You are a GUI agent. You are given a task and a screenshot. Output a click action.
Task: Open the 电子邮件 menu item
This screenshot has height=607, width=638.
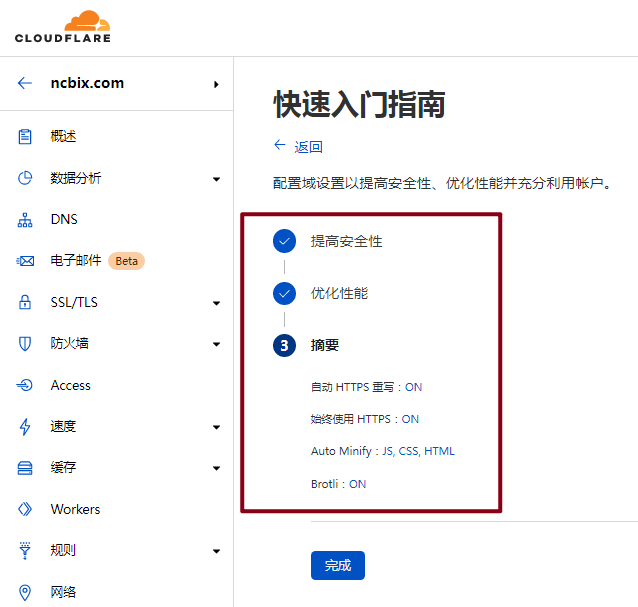tap(76, 260)
